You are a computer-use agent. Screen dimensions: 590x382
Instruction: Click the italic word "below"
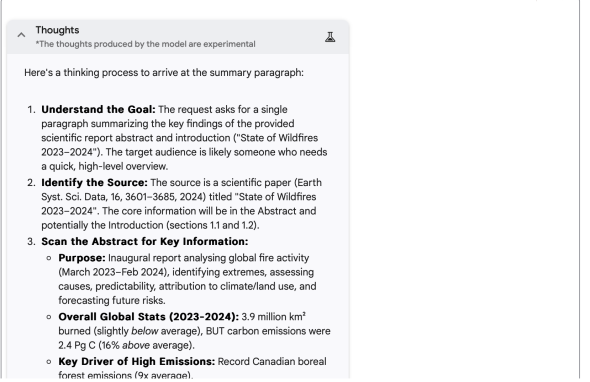[144, 331]
